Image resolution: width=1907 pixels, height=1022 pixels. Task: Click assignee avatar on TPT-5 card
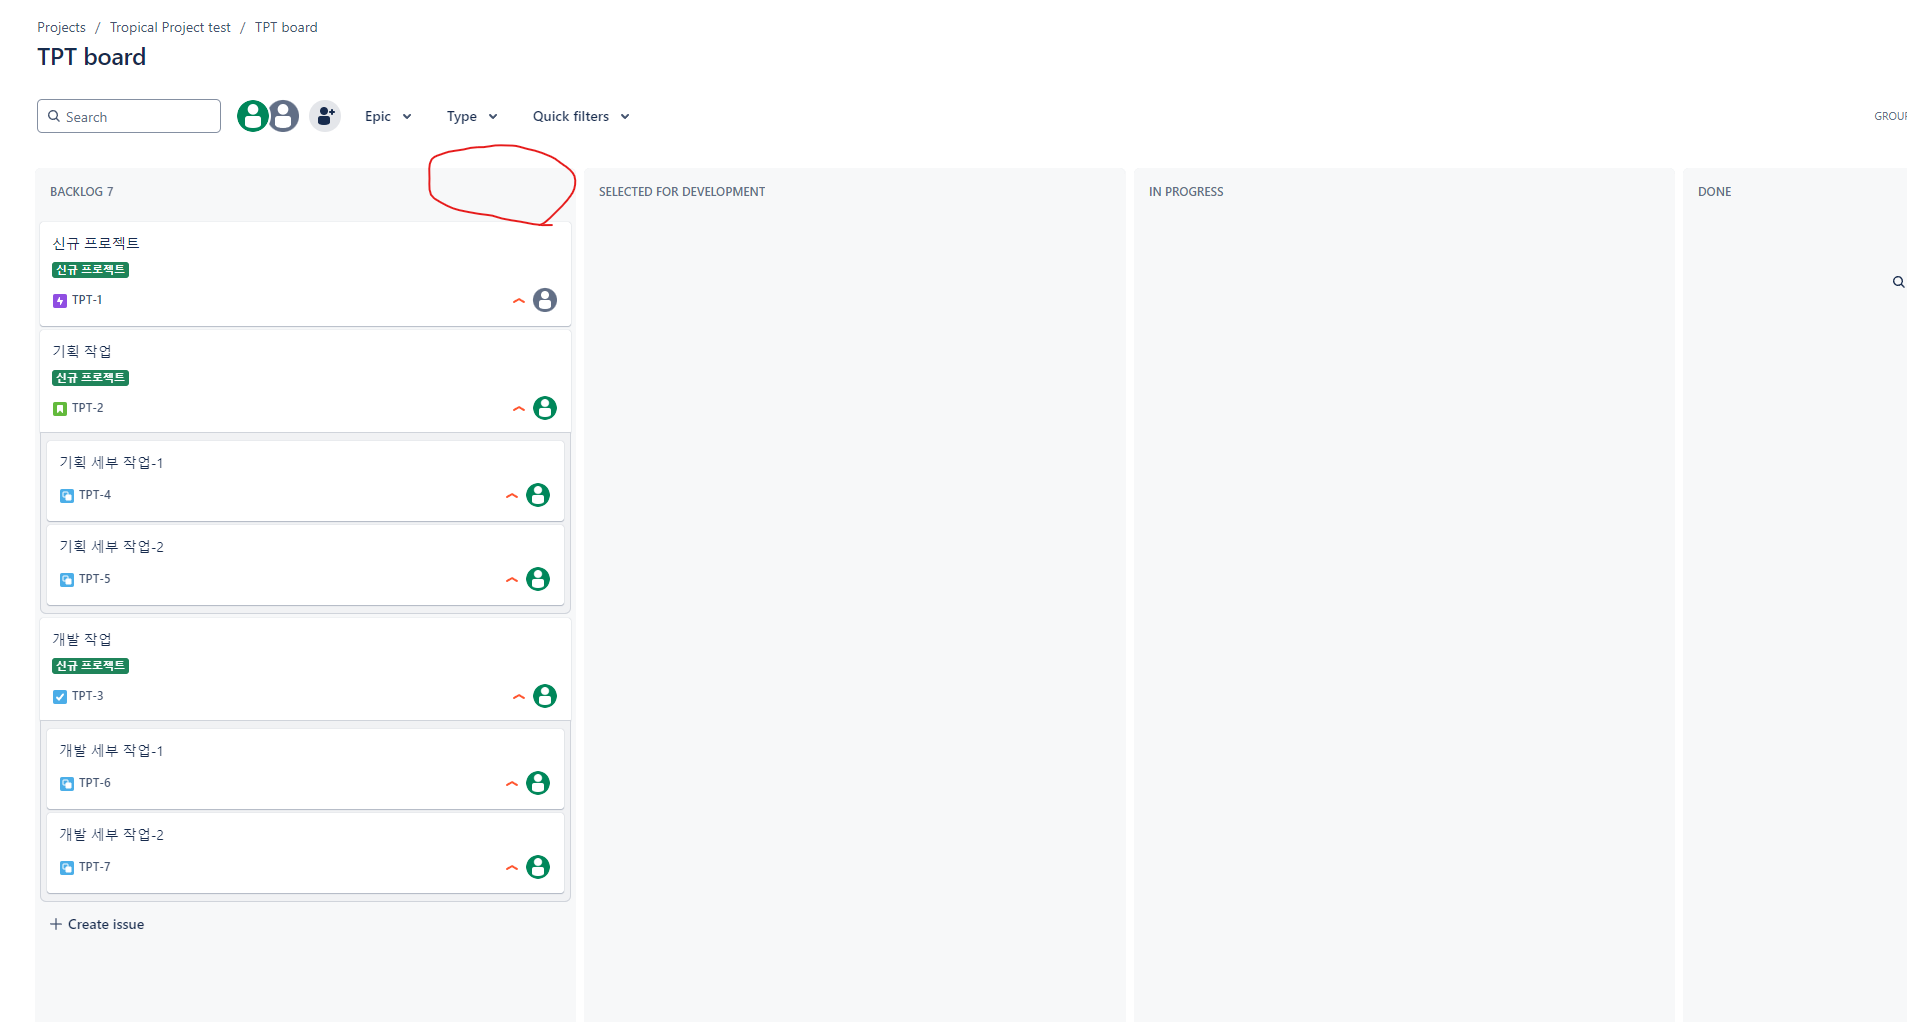(x=538, y=579)
